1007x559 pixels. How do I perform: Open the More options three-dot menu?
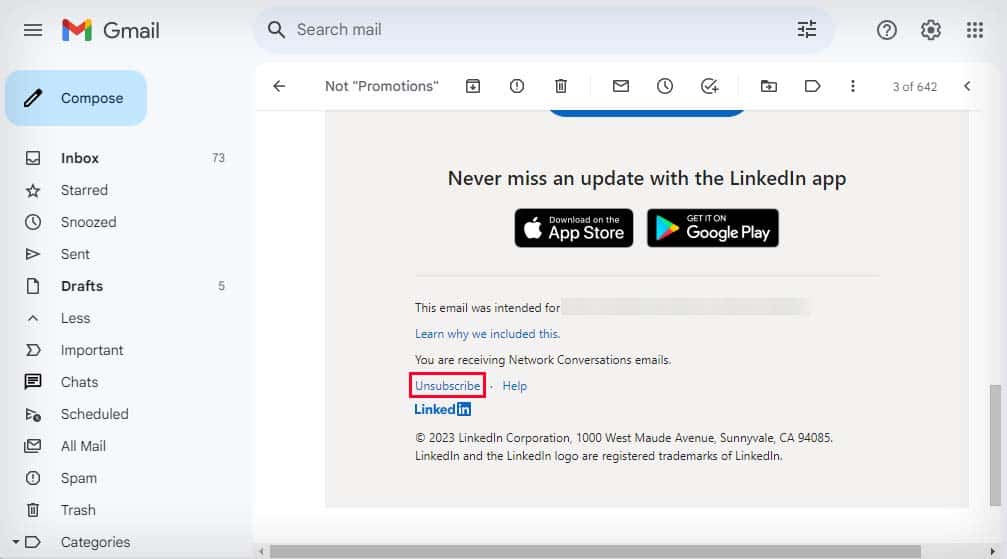(853, 86)
